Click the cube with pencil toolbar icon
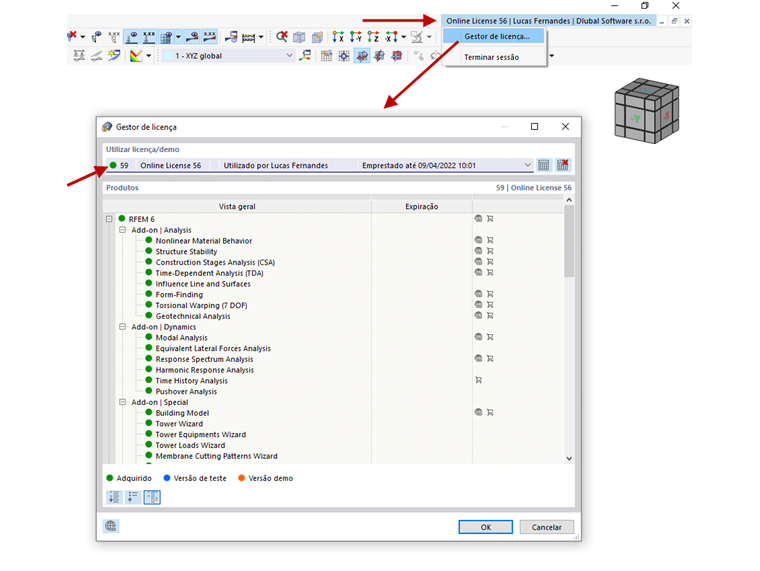 tap(317, 37)
